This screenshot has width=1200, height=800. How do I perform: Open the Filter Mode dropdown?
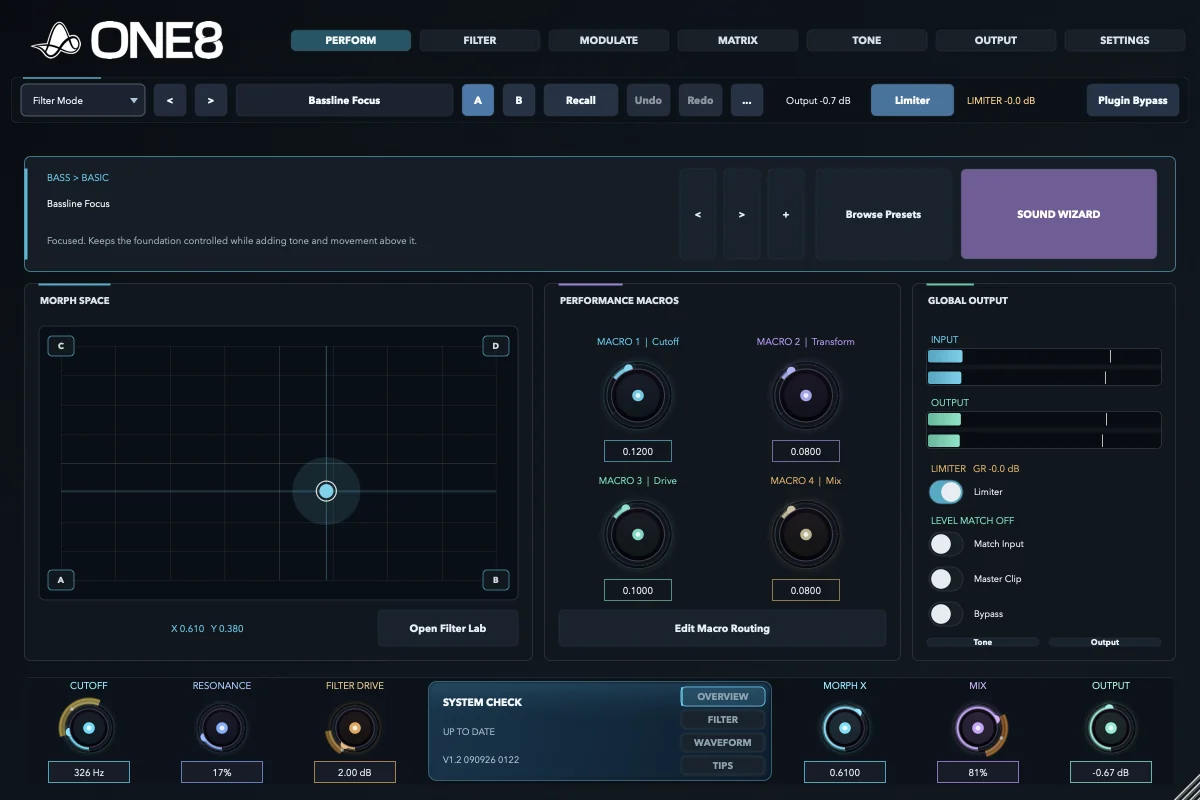tap(83, 100)
